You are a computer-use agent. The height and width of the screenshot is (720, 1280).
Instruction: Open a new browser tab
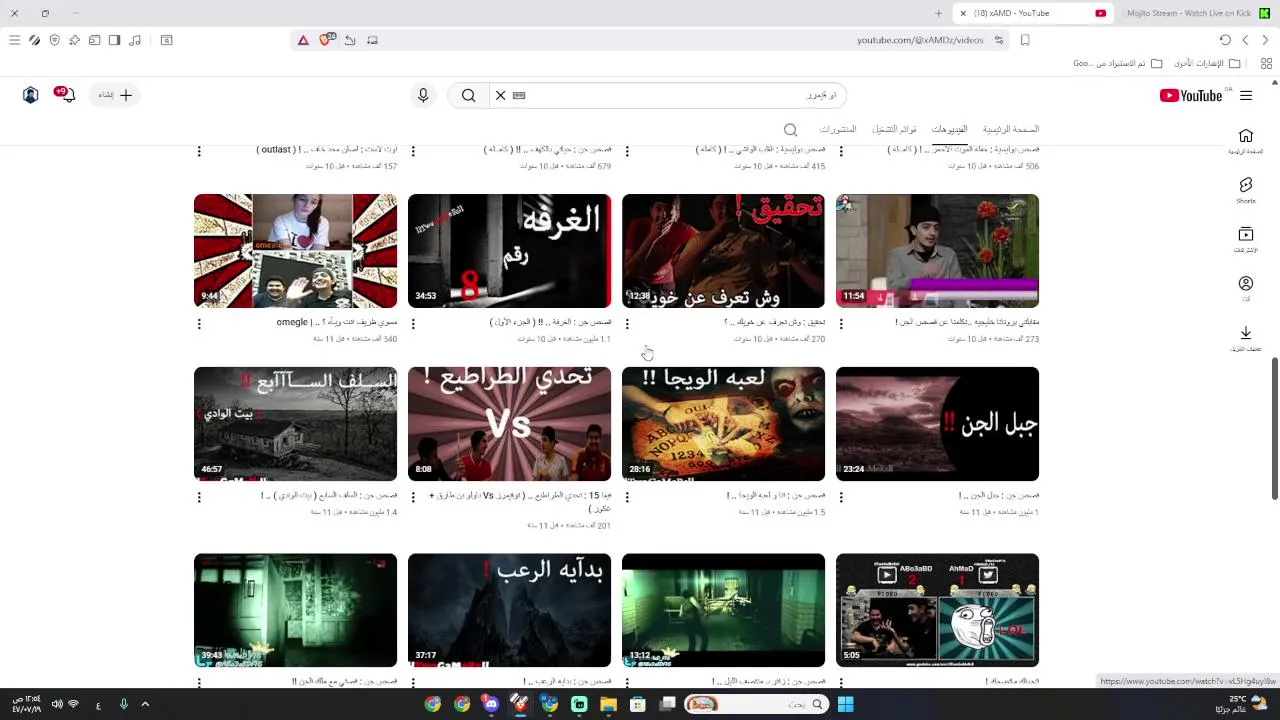coord(938,13)
